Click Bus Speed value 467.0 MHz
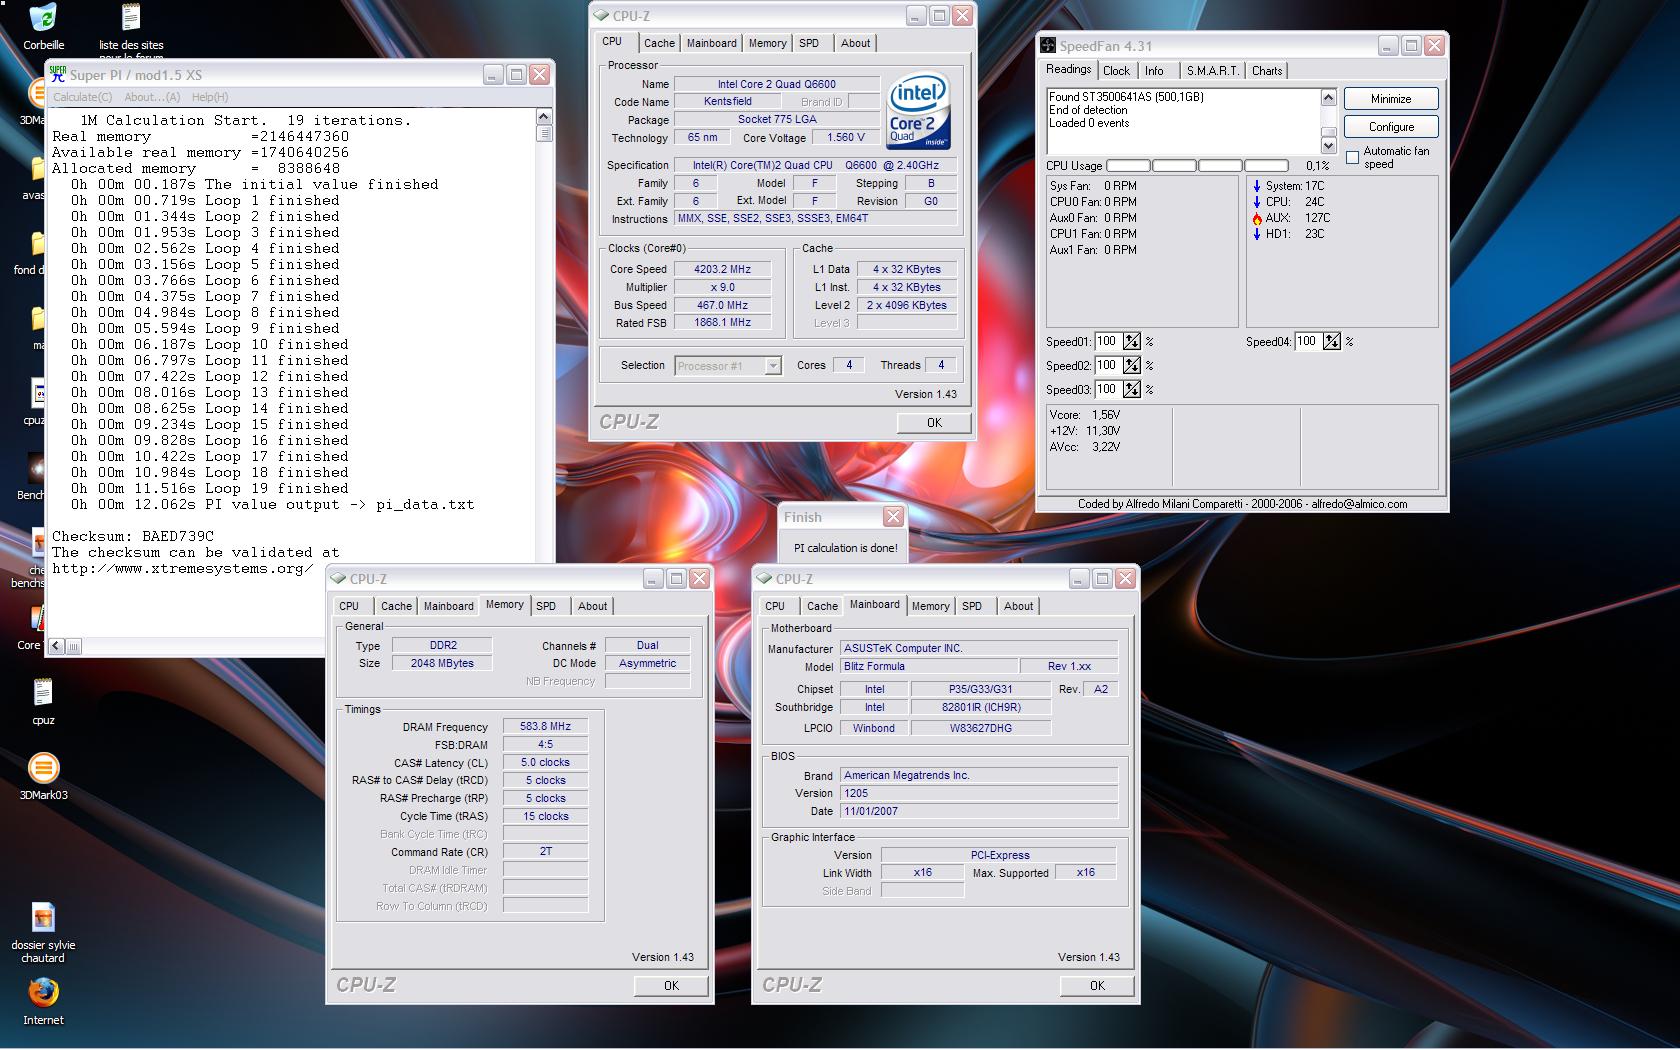Viewport: 1680px width, 1050px height. pos(723,306)
